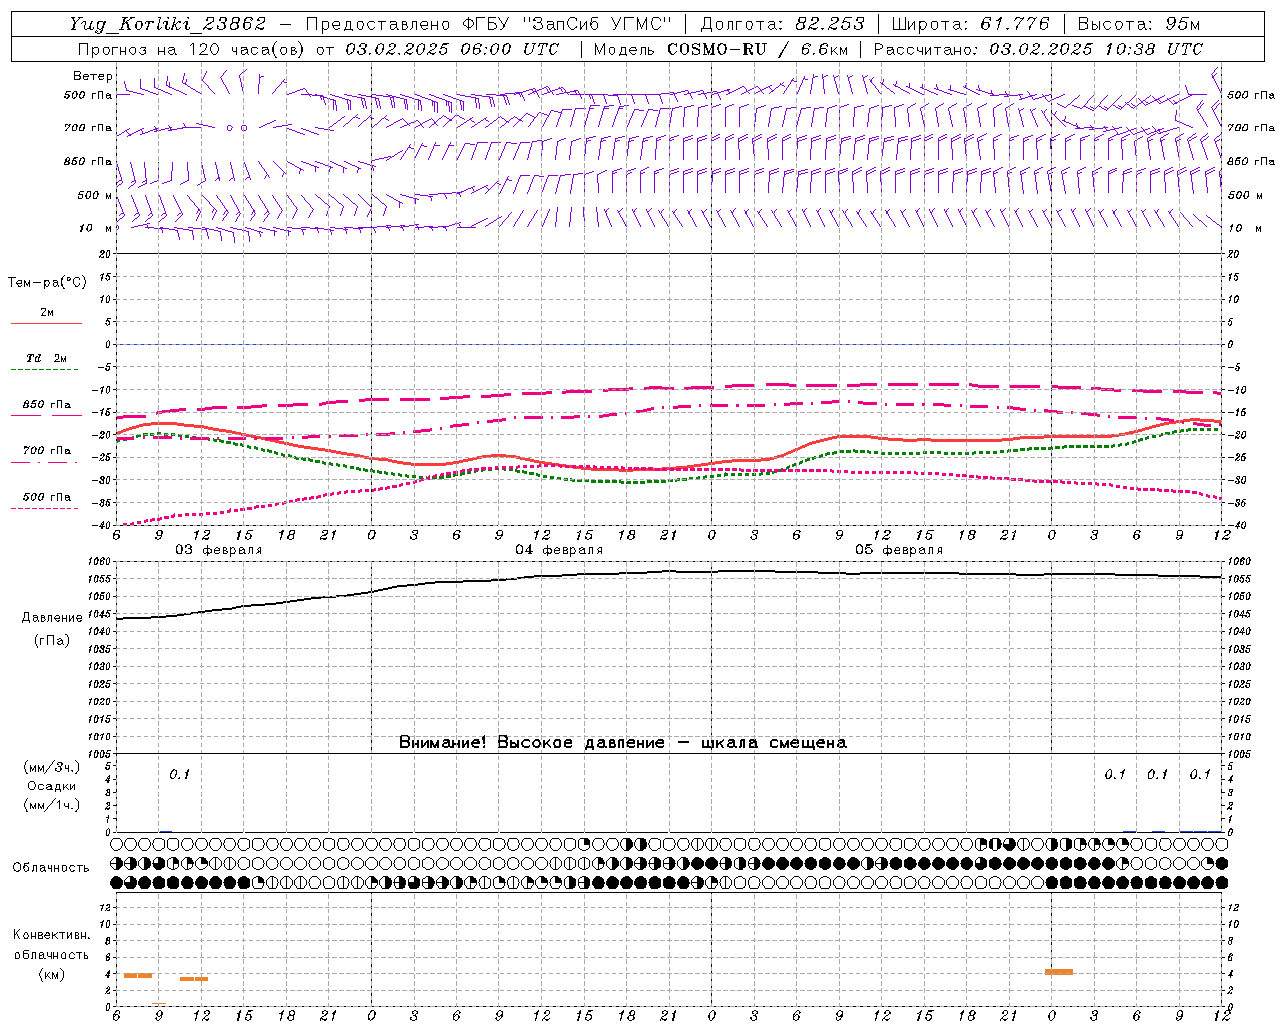1280x1024 pixels.
Task: Select the high pressure warning Внимание! text
Action: tap(623, 743)
